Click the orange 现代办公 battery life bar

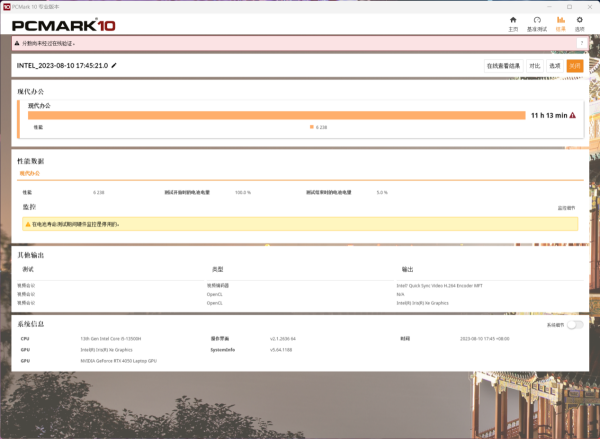(276, 115)
